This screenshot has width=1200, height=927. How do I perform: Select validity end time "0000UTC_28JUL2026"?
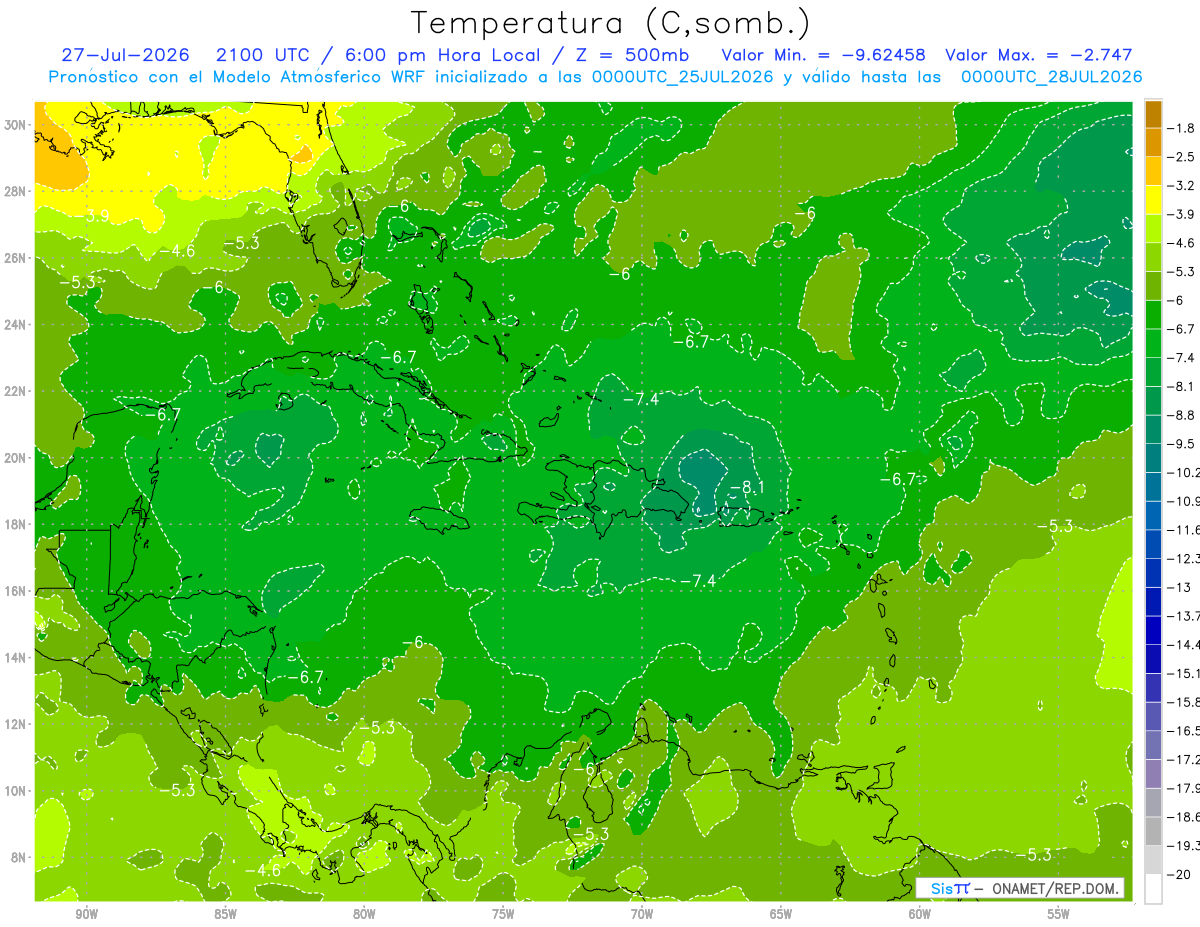(x=1051, y=77)
